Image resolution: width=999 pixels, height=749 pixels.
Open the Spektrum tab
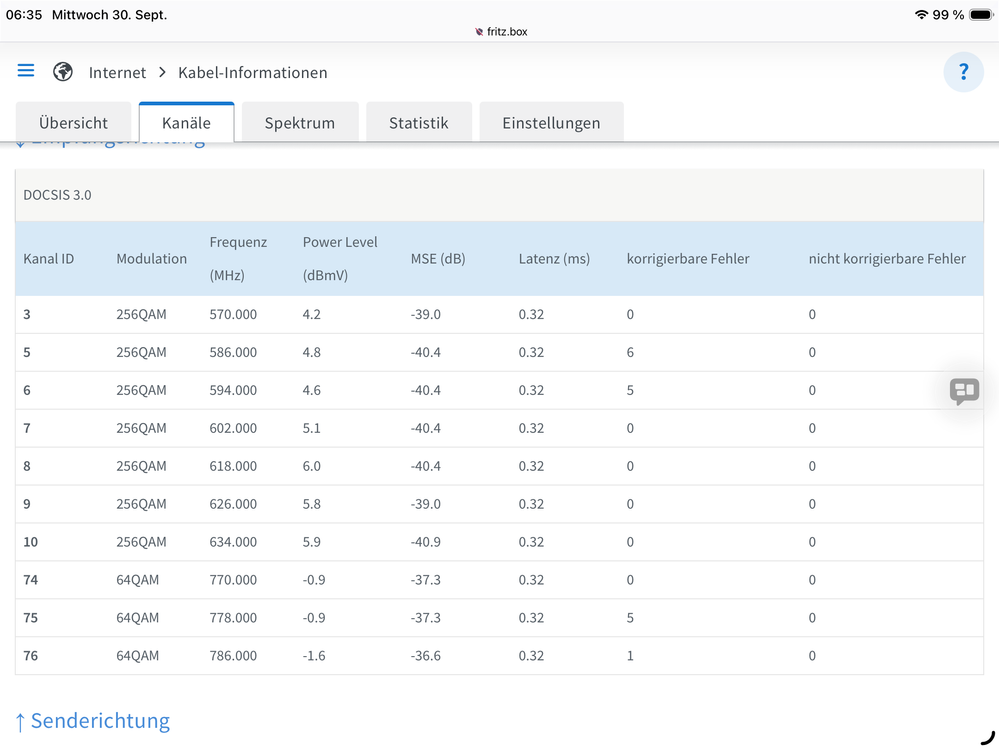point(300,122)
